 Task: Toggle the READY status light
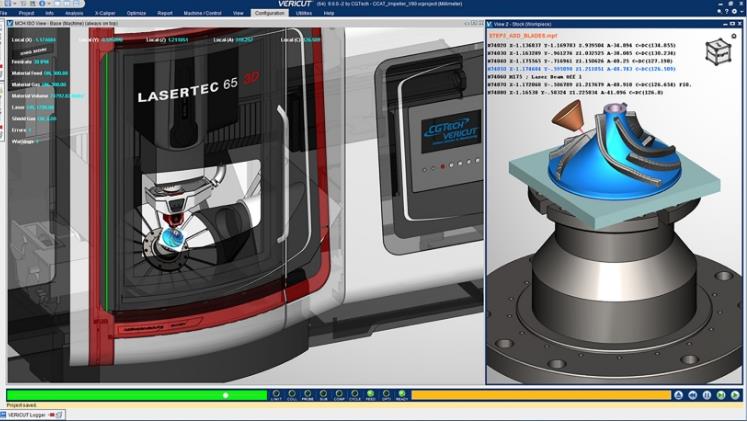pos(402,395)
